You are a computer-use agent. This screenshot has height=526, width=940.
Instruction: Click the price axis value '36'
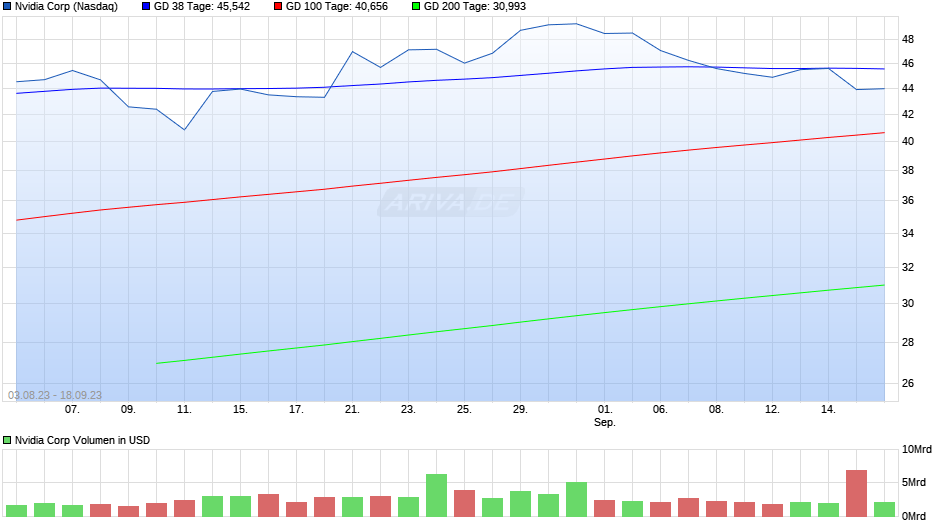[x=908, y=200]
